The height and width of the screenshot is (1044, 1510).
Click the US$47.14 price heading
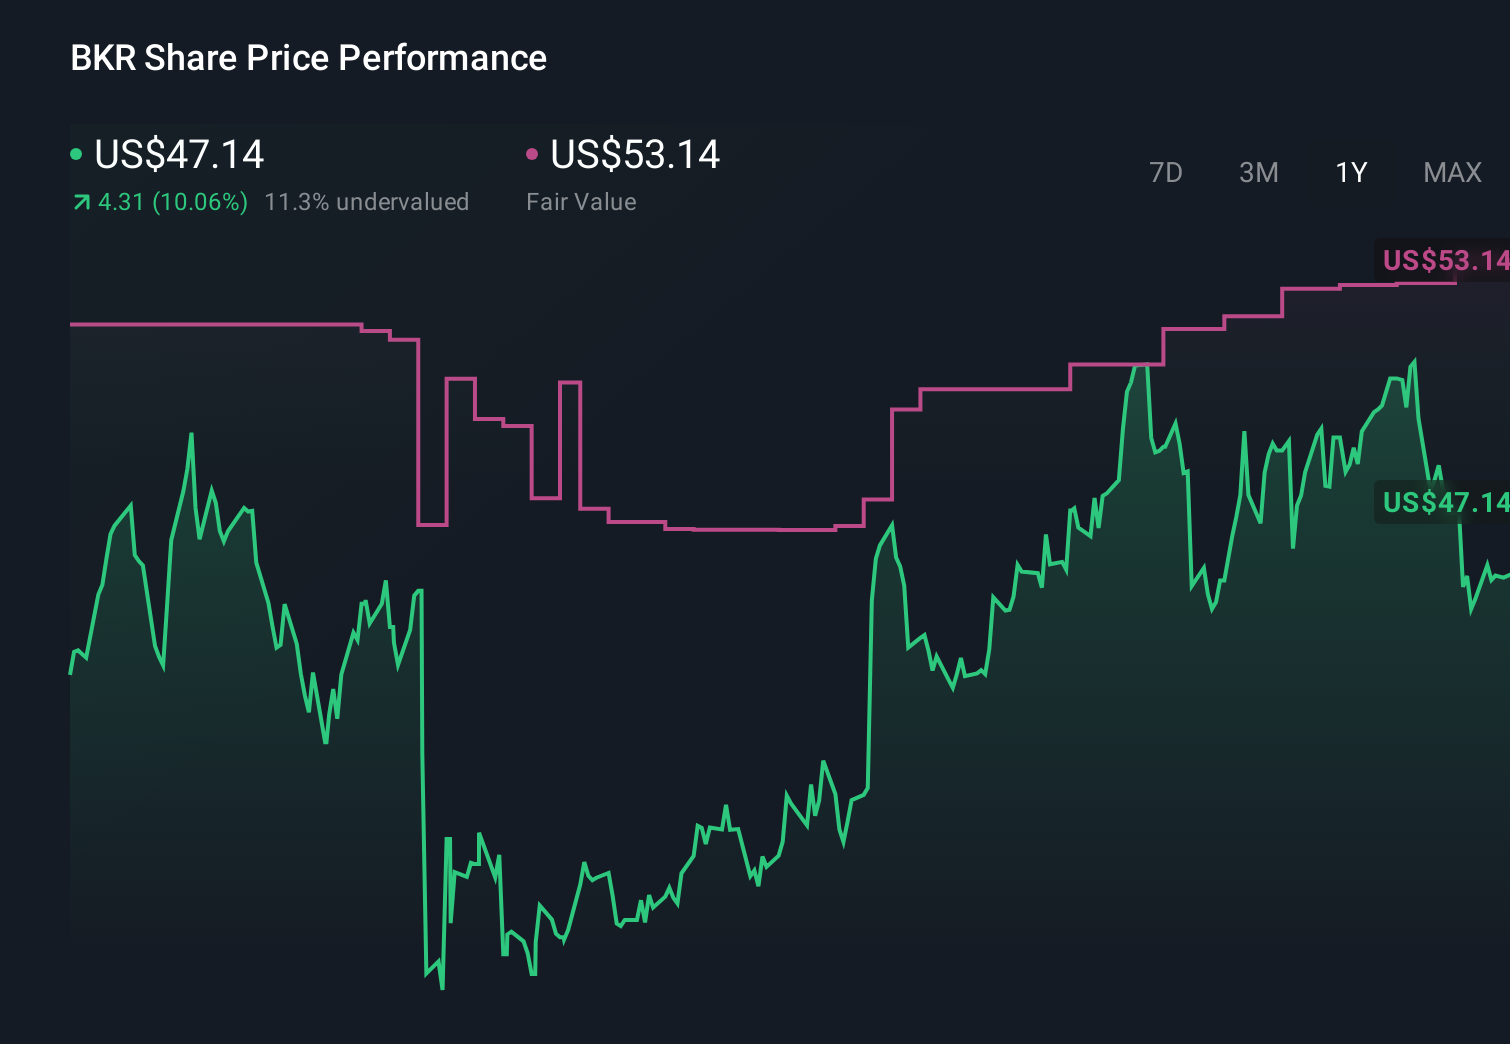178,155
